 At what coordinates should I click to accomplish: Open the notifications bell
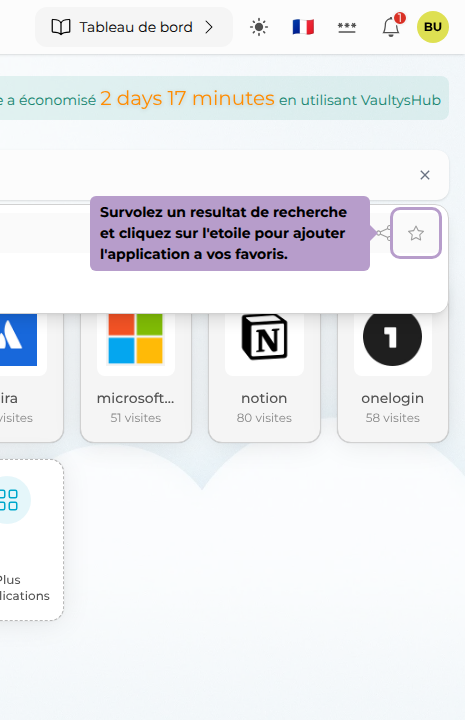(x=391, y=27)
